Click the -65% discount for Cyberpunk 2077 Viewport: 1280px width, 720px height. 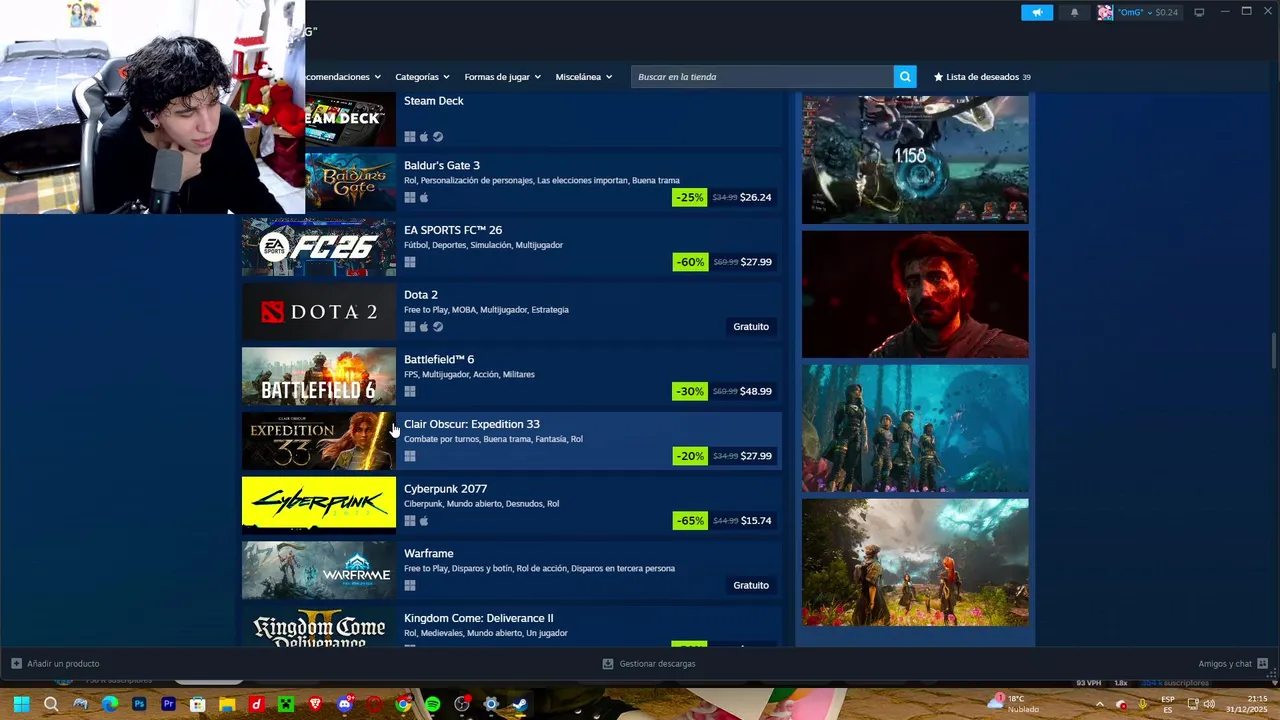(690, 521)
